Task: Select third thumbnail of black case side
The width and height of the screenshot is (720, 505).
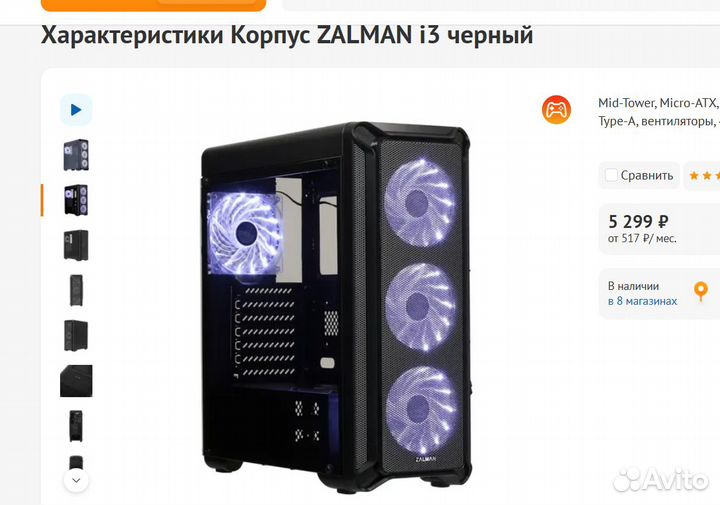Action: [x=76, y=245]
